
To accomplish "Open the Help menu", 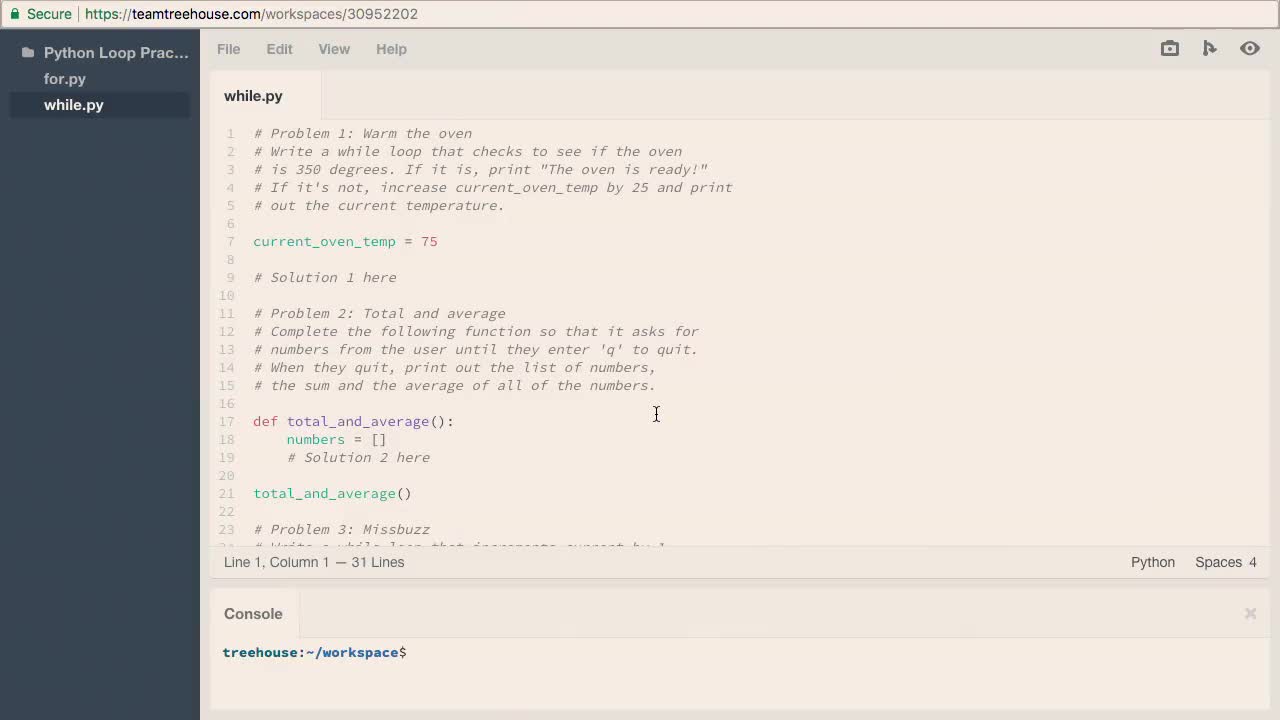I will pyautogui.click(x=391, y=49).
